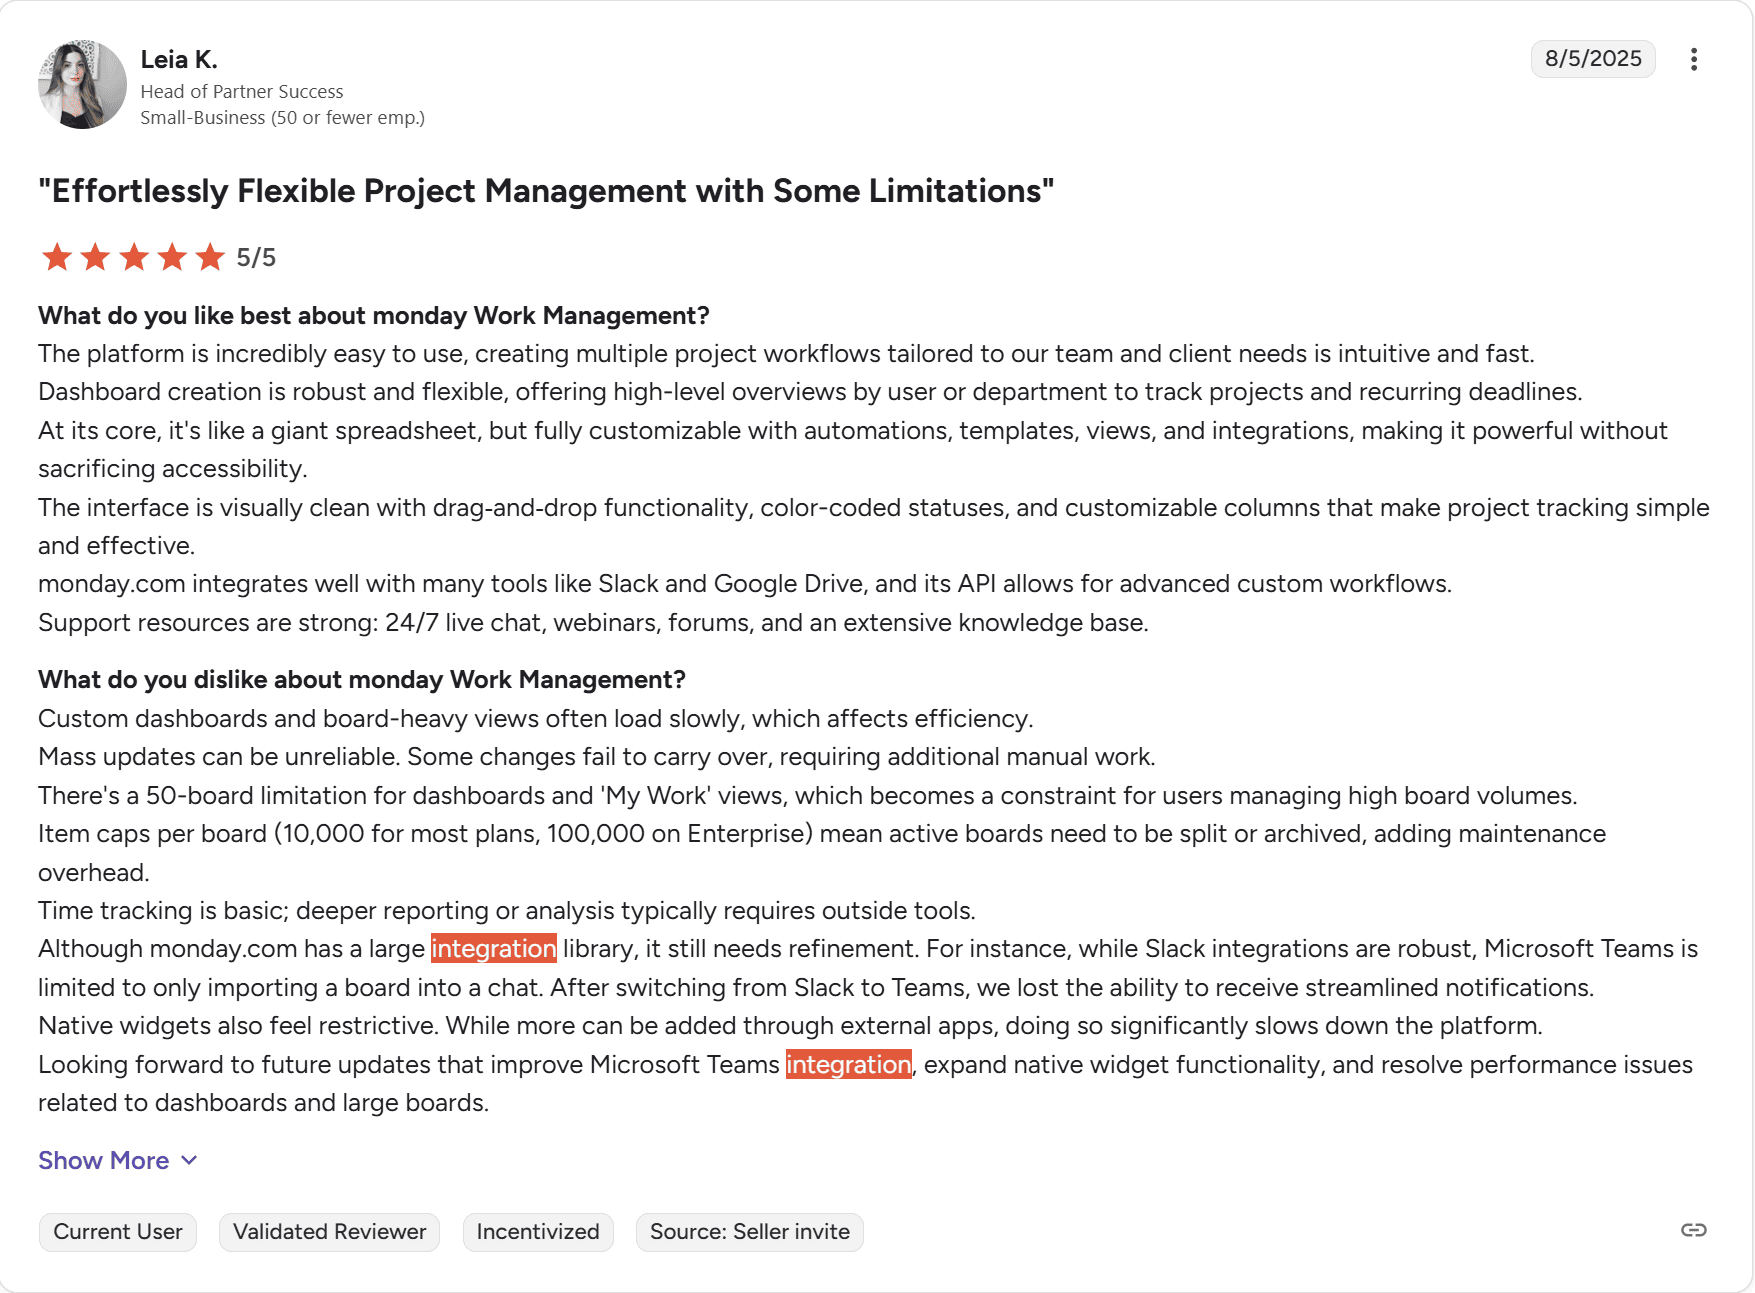Click the chevron next to Show More
The height and width of the screenshot is (1293, 1755).
[x=189, y=1160]
